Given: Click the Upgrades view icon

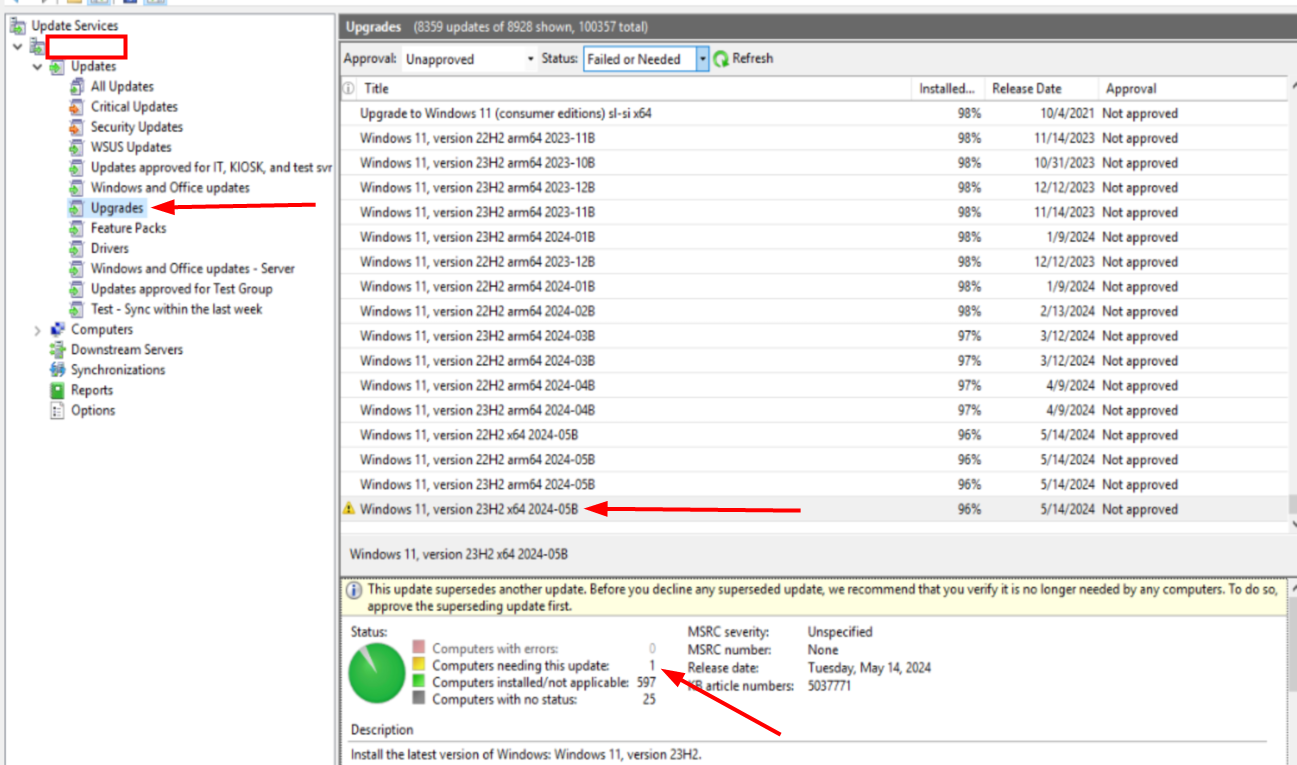Looking at the screenshot, I should point(77,208).
